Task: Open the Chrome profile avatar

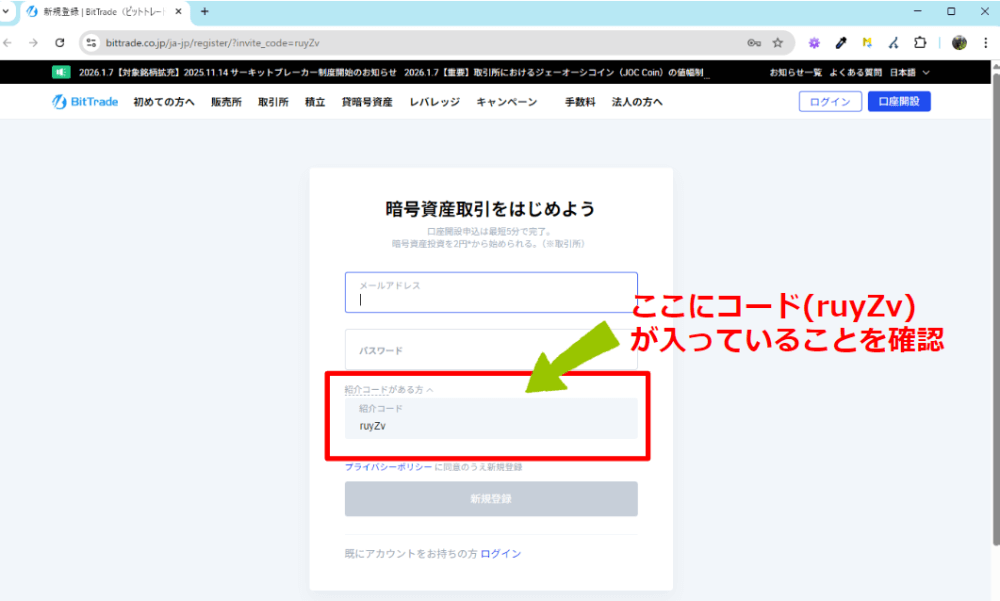Action: (958, 43)
